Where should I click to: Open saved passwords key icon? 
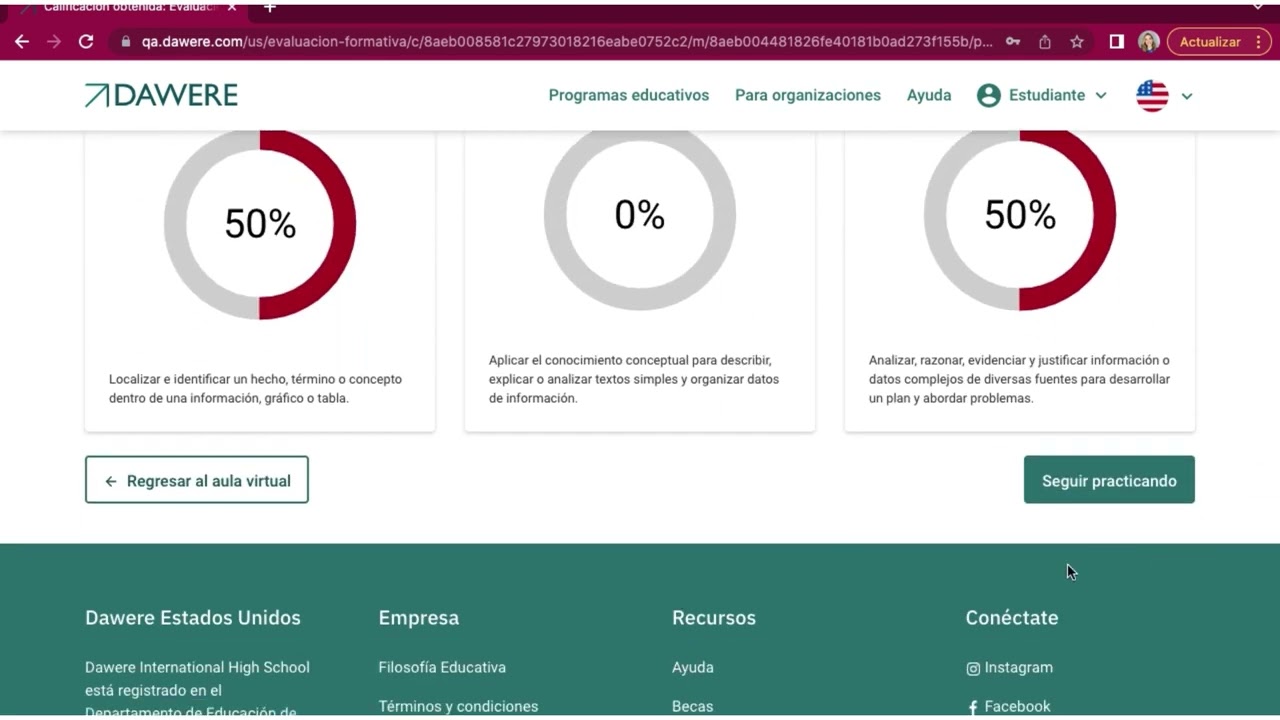(1013, 42)
